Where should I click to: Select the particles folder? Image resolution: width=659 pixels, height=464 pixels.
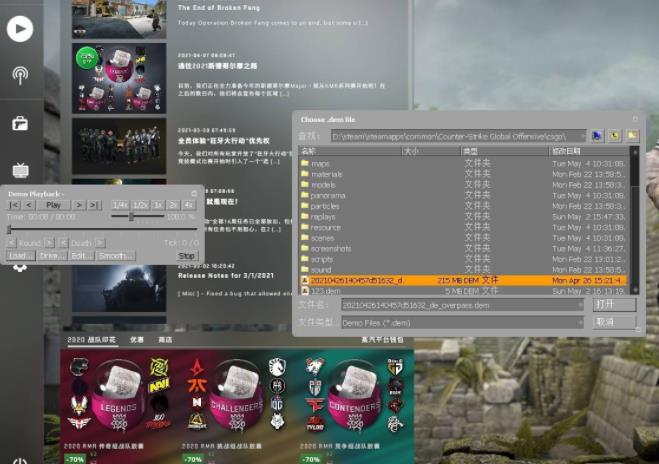point(464,206)
